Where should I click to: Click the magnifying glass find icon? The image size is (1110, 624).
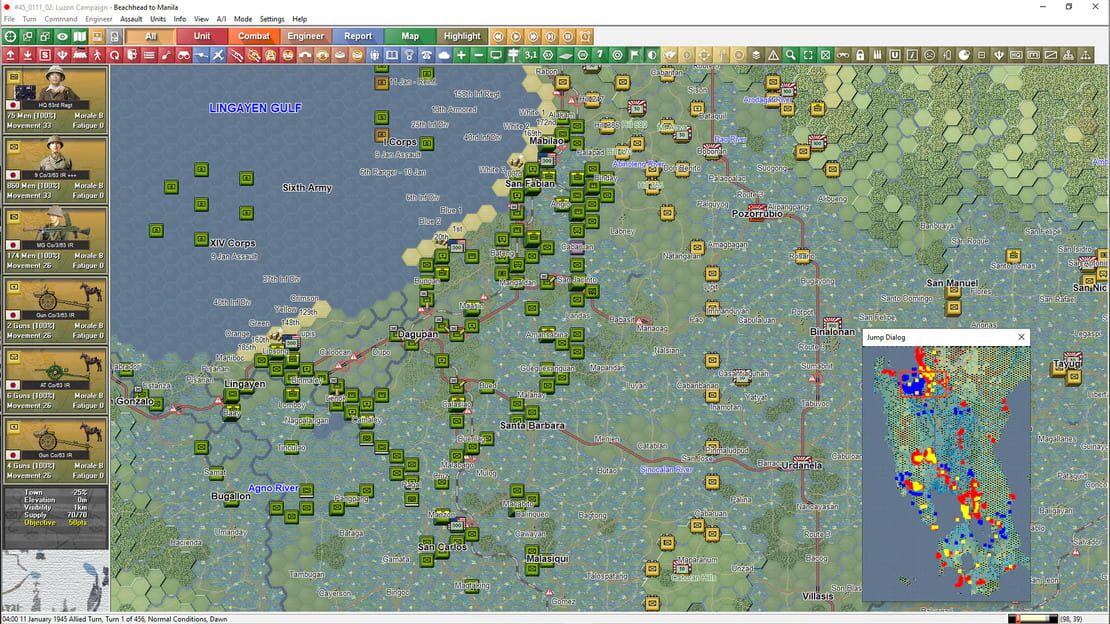click(790, 55)
